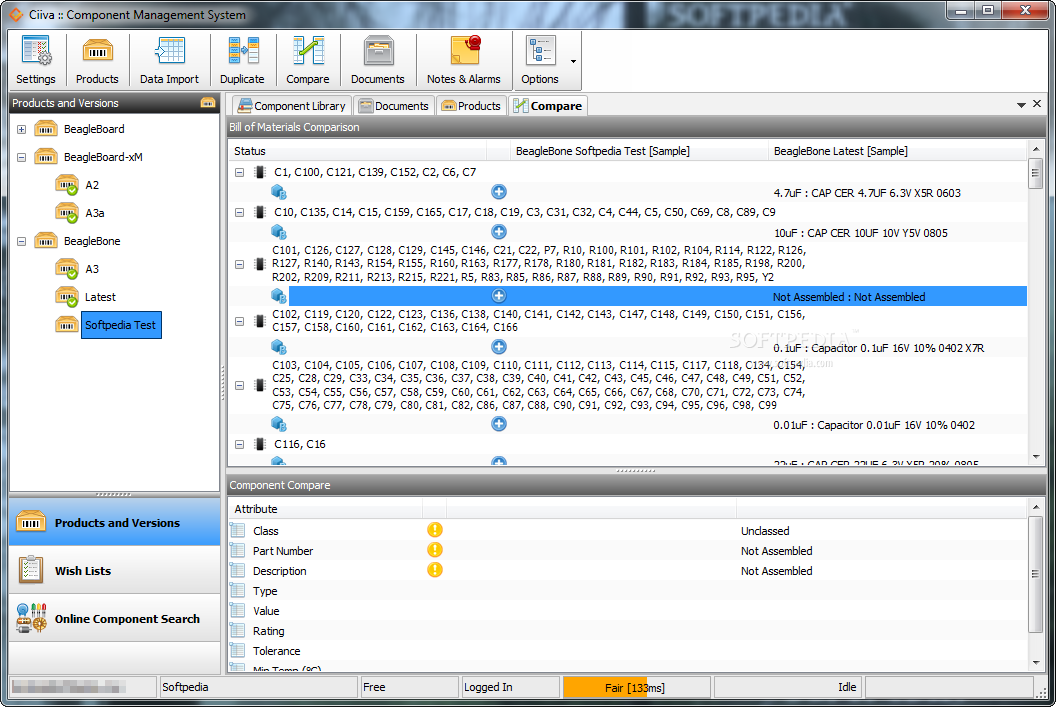Click icon in Products and Versions header
Viewport: 1056px width, 707px height.
[208, 102]
